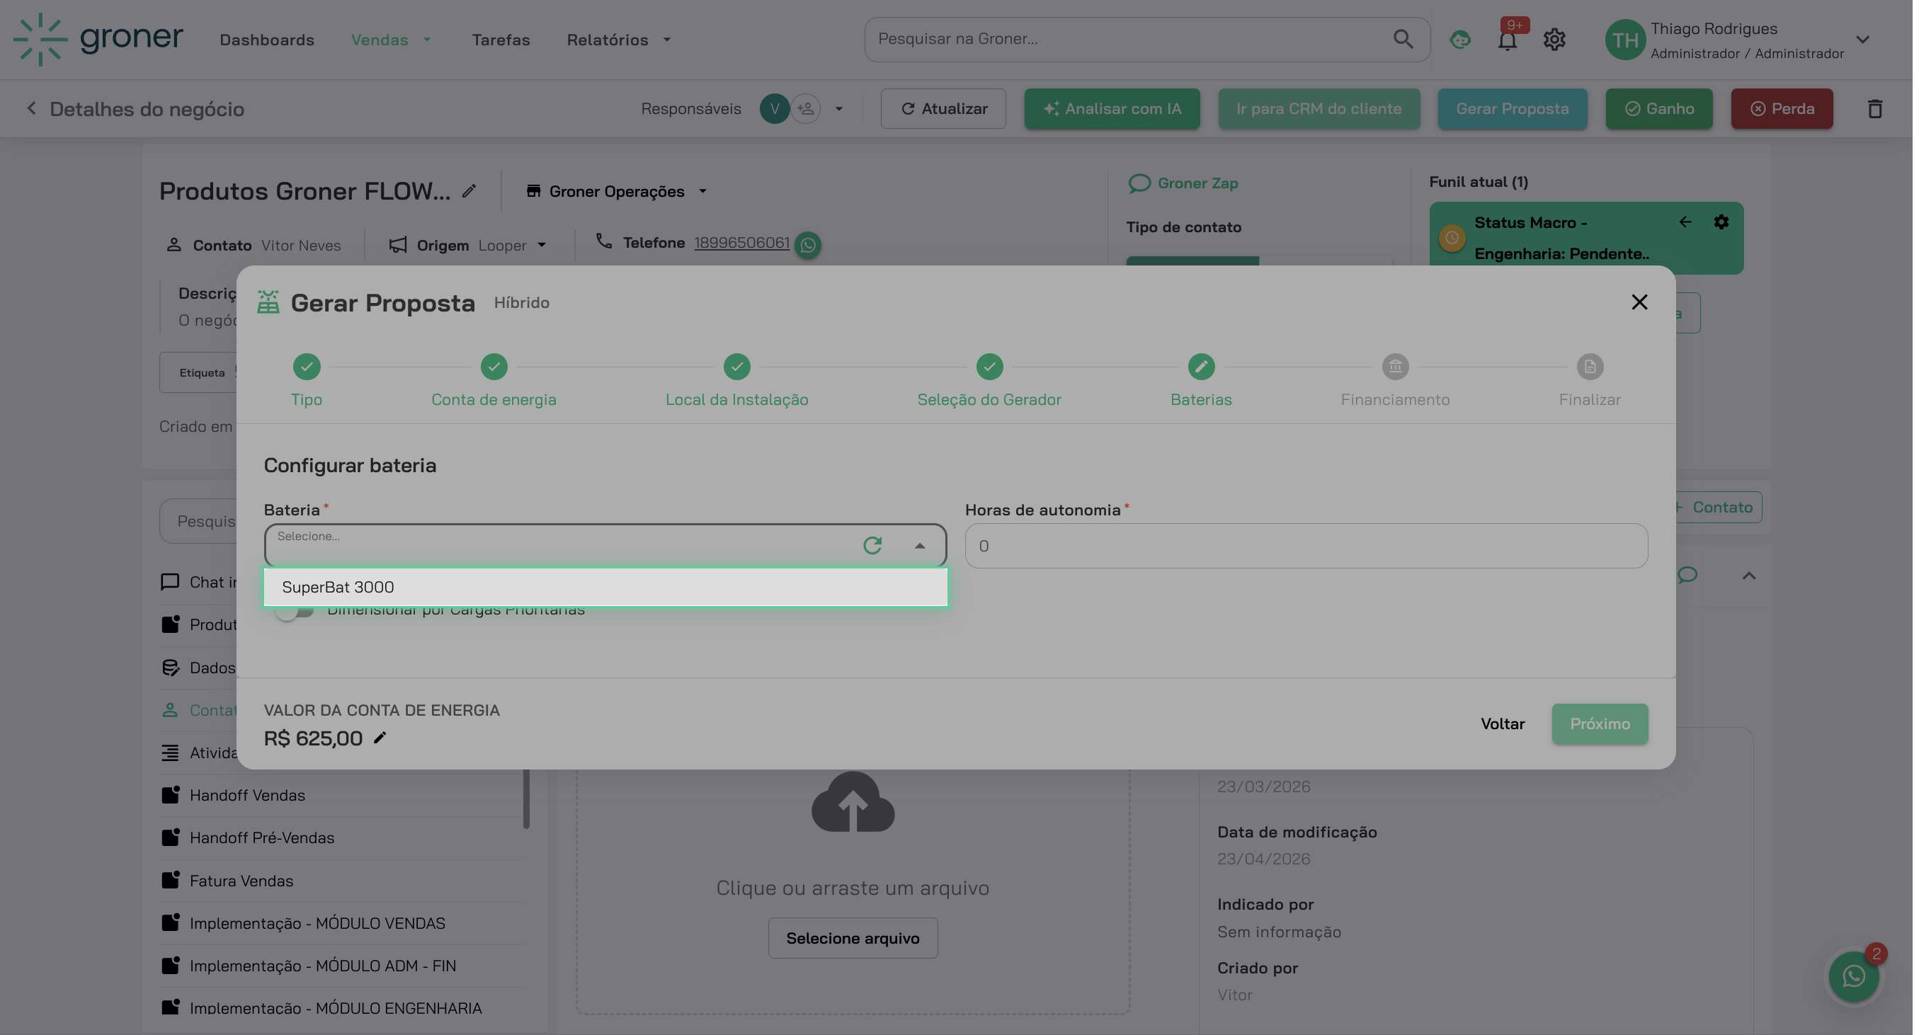Click the WhatsApp icon next to phone number
1919x1035 pixels.
tap(808, 245)
